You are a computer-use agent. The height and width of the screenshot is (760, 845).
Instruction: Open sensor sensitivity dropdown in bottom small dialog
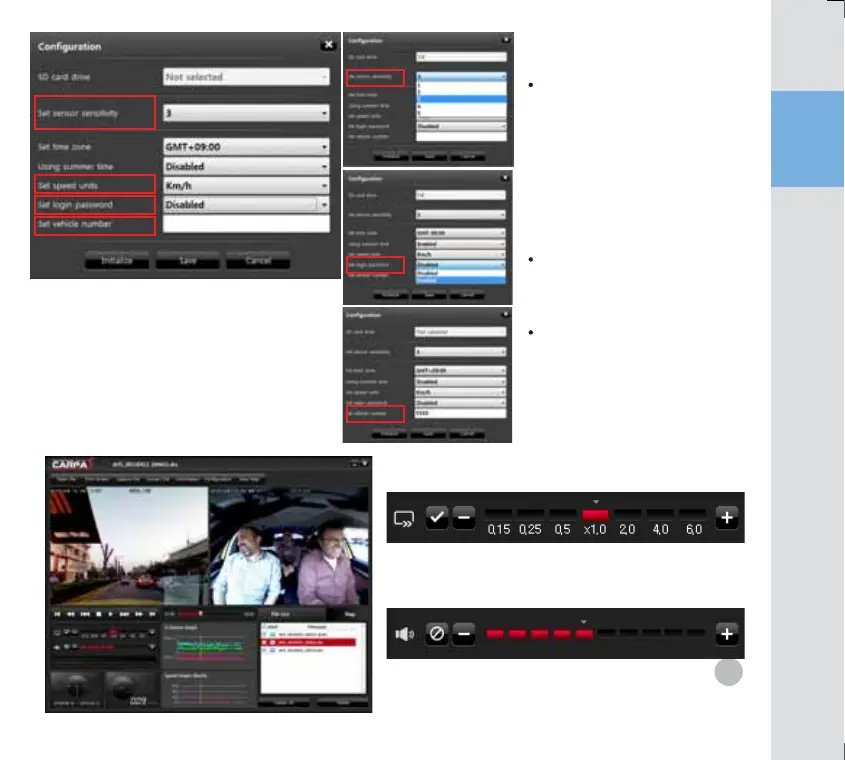pos(460,352)
